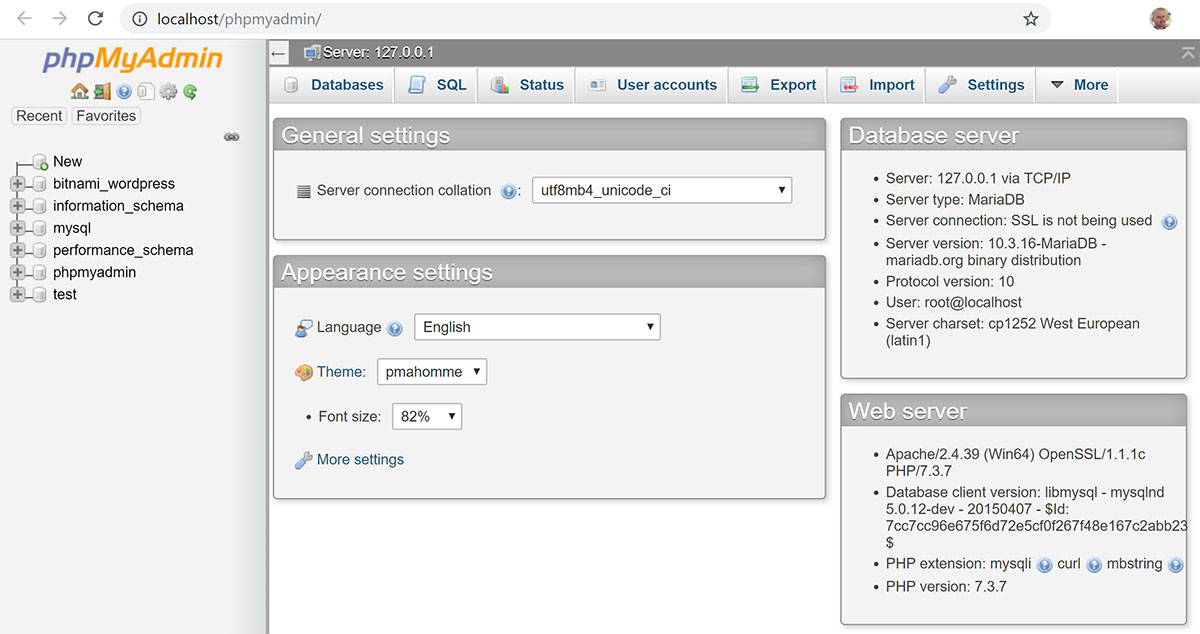
Task: Click the 'User: root@localhost' text
Action: point(954,302)
